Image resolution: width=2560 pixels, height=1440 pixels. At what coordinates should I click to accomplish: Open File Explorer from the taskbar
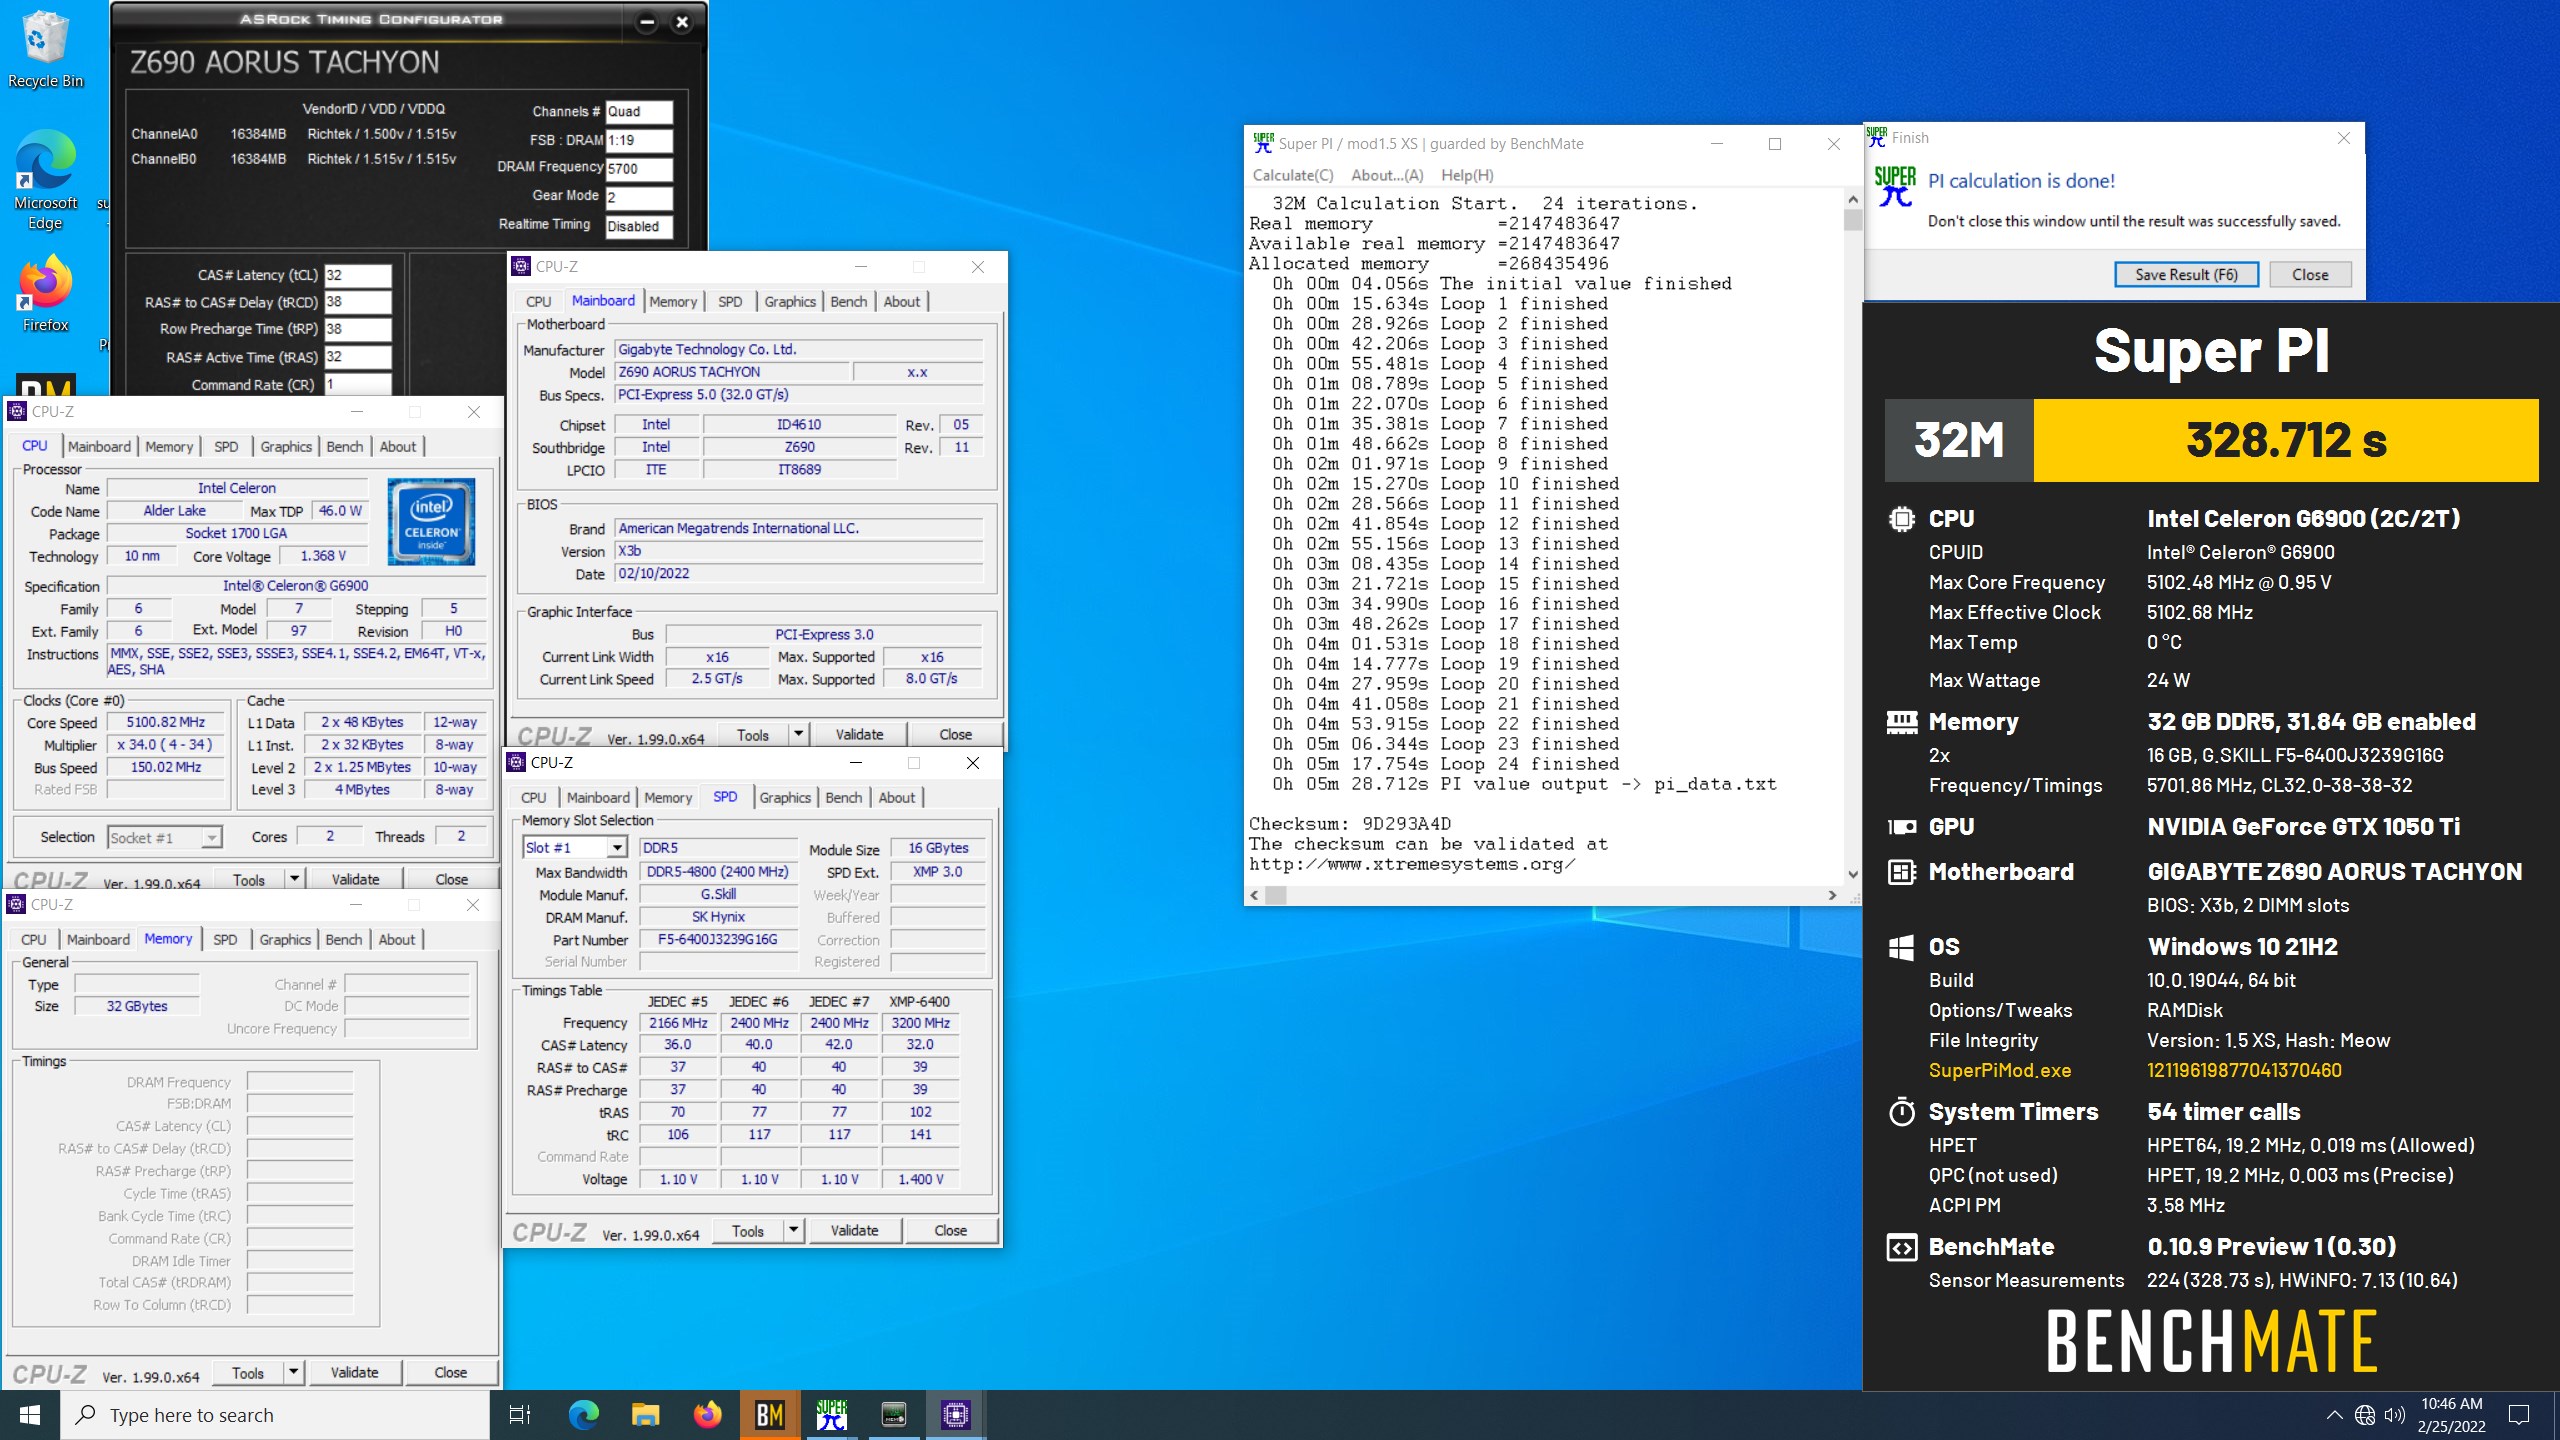tap(645, 1415)
